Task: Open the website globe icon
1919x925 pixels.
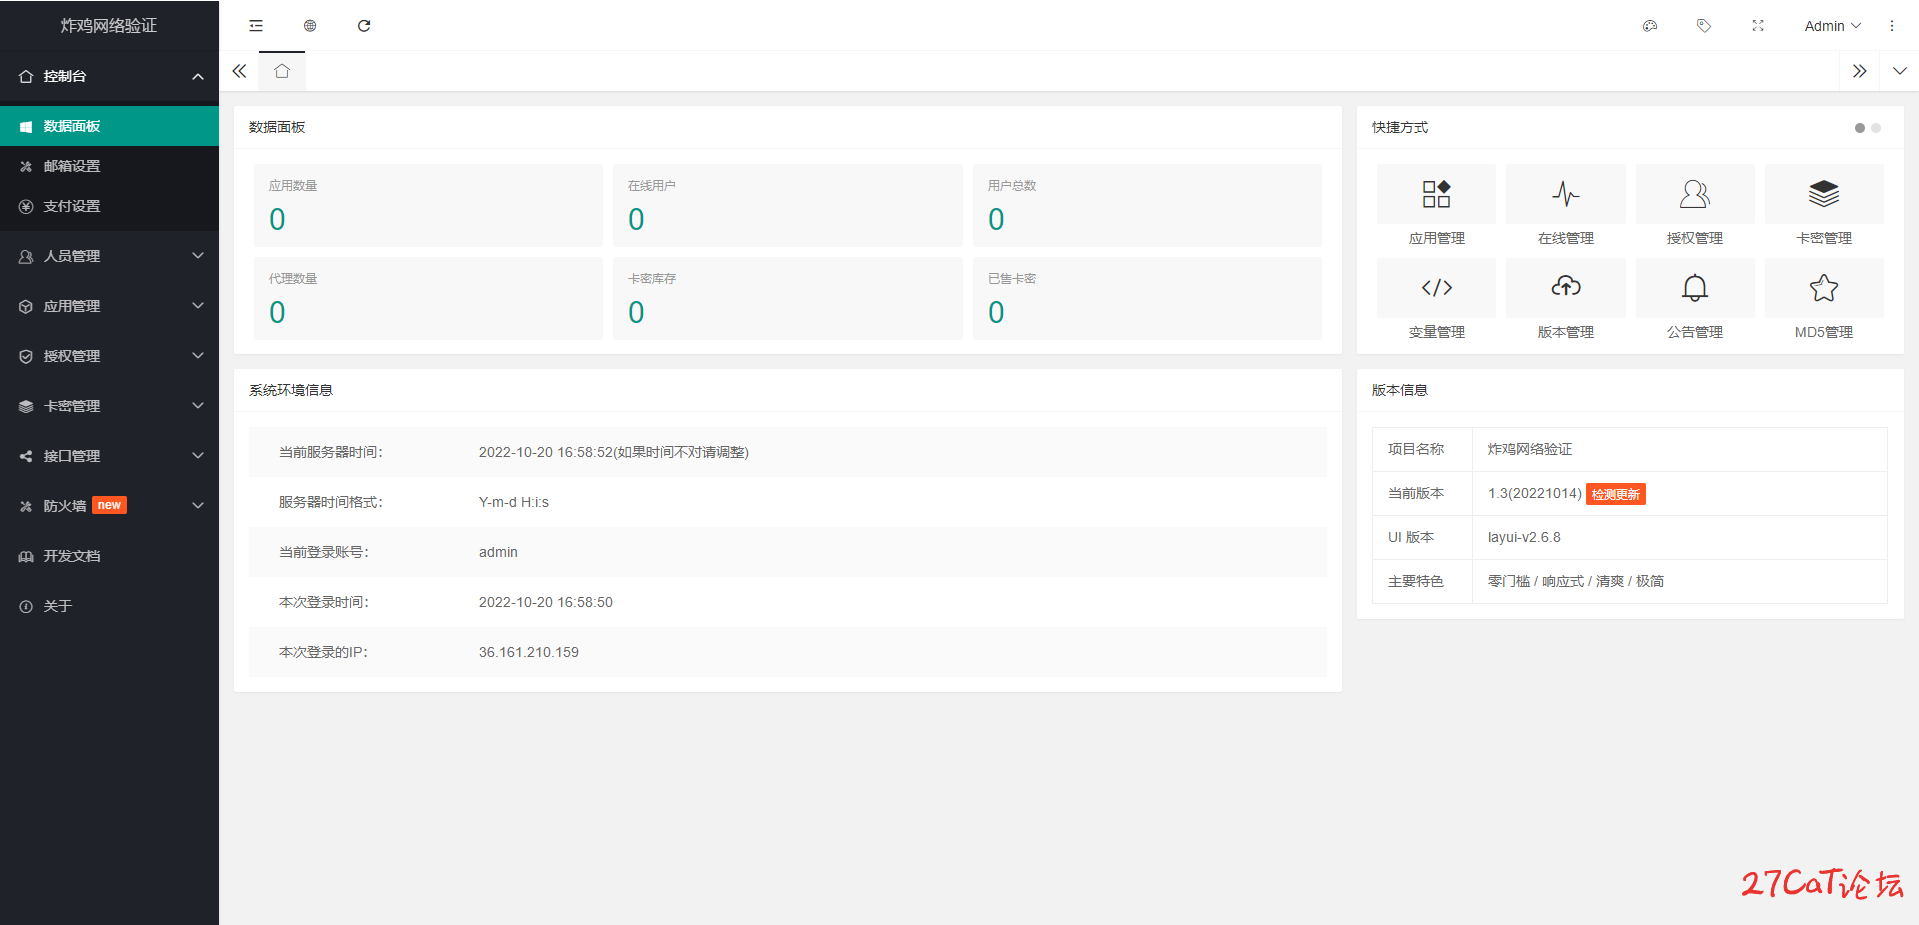Action: pos(310,26)
